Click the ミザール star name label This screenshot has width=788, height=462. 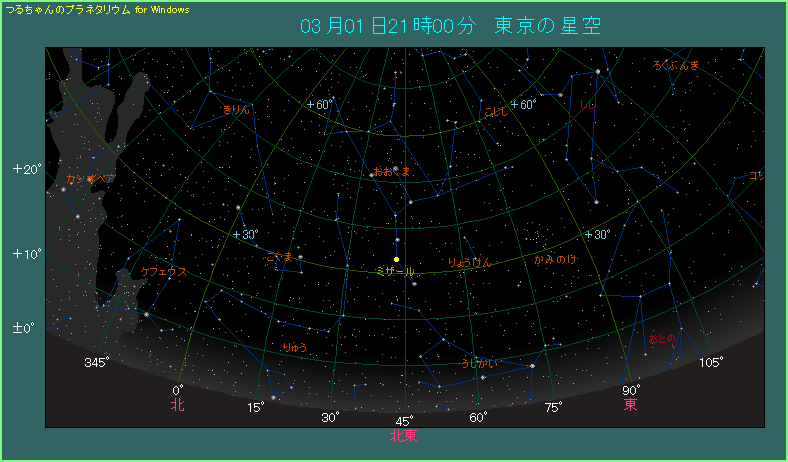394,271
